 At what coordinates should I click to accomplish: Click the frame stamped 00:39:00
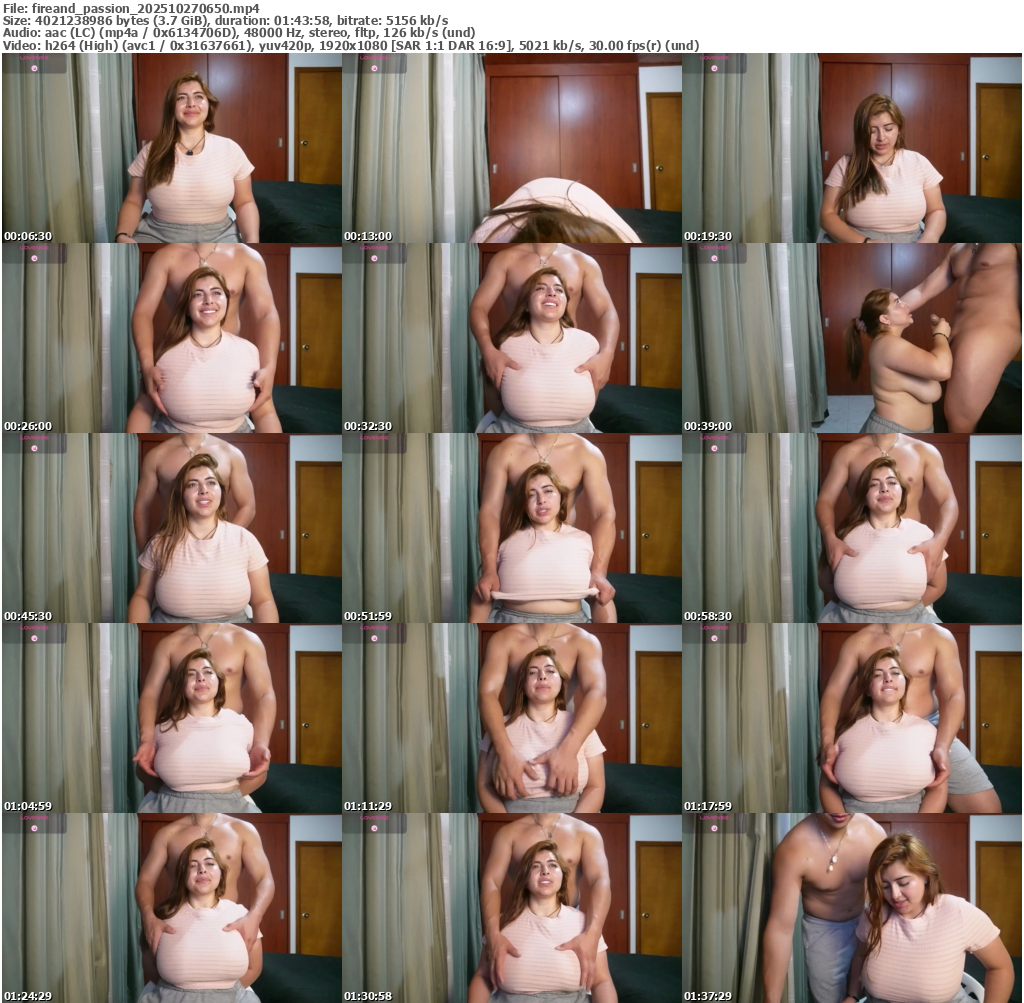(852, 338)
